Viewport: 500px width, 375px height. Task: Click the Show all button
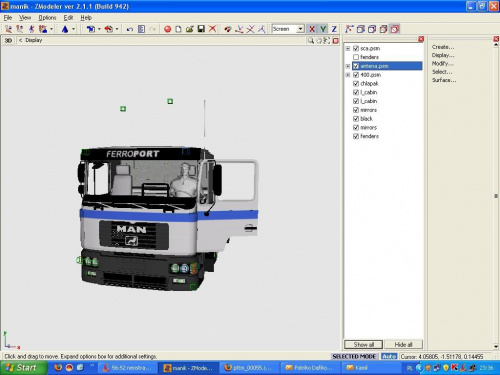coord(364,344)
